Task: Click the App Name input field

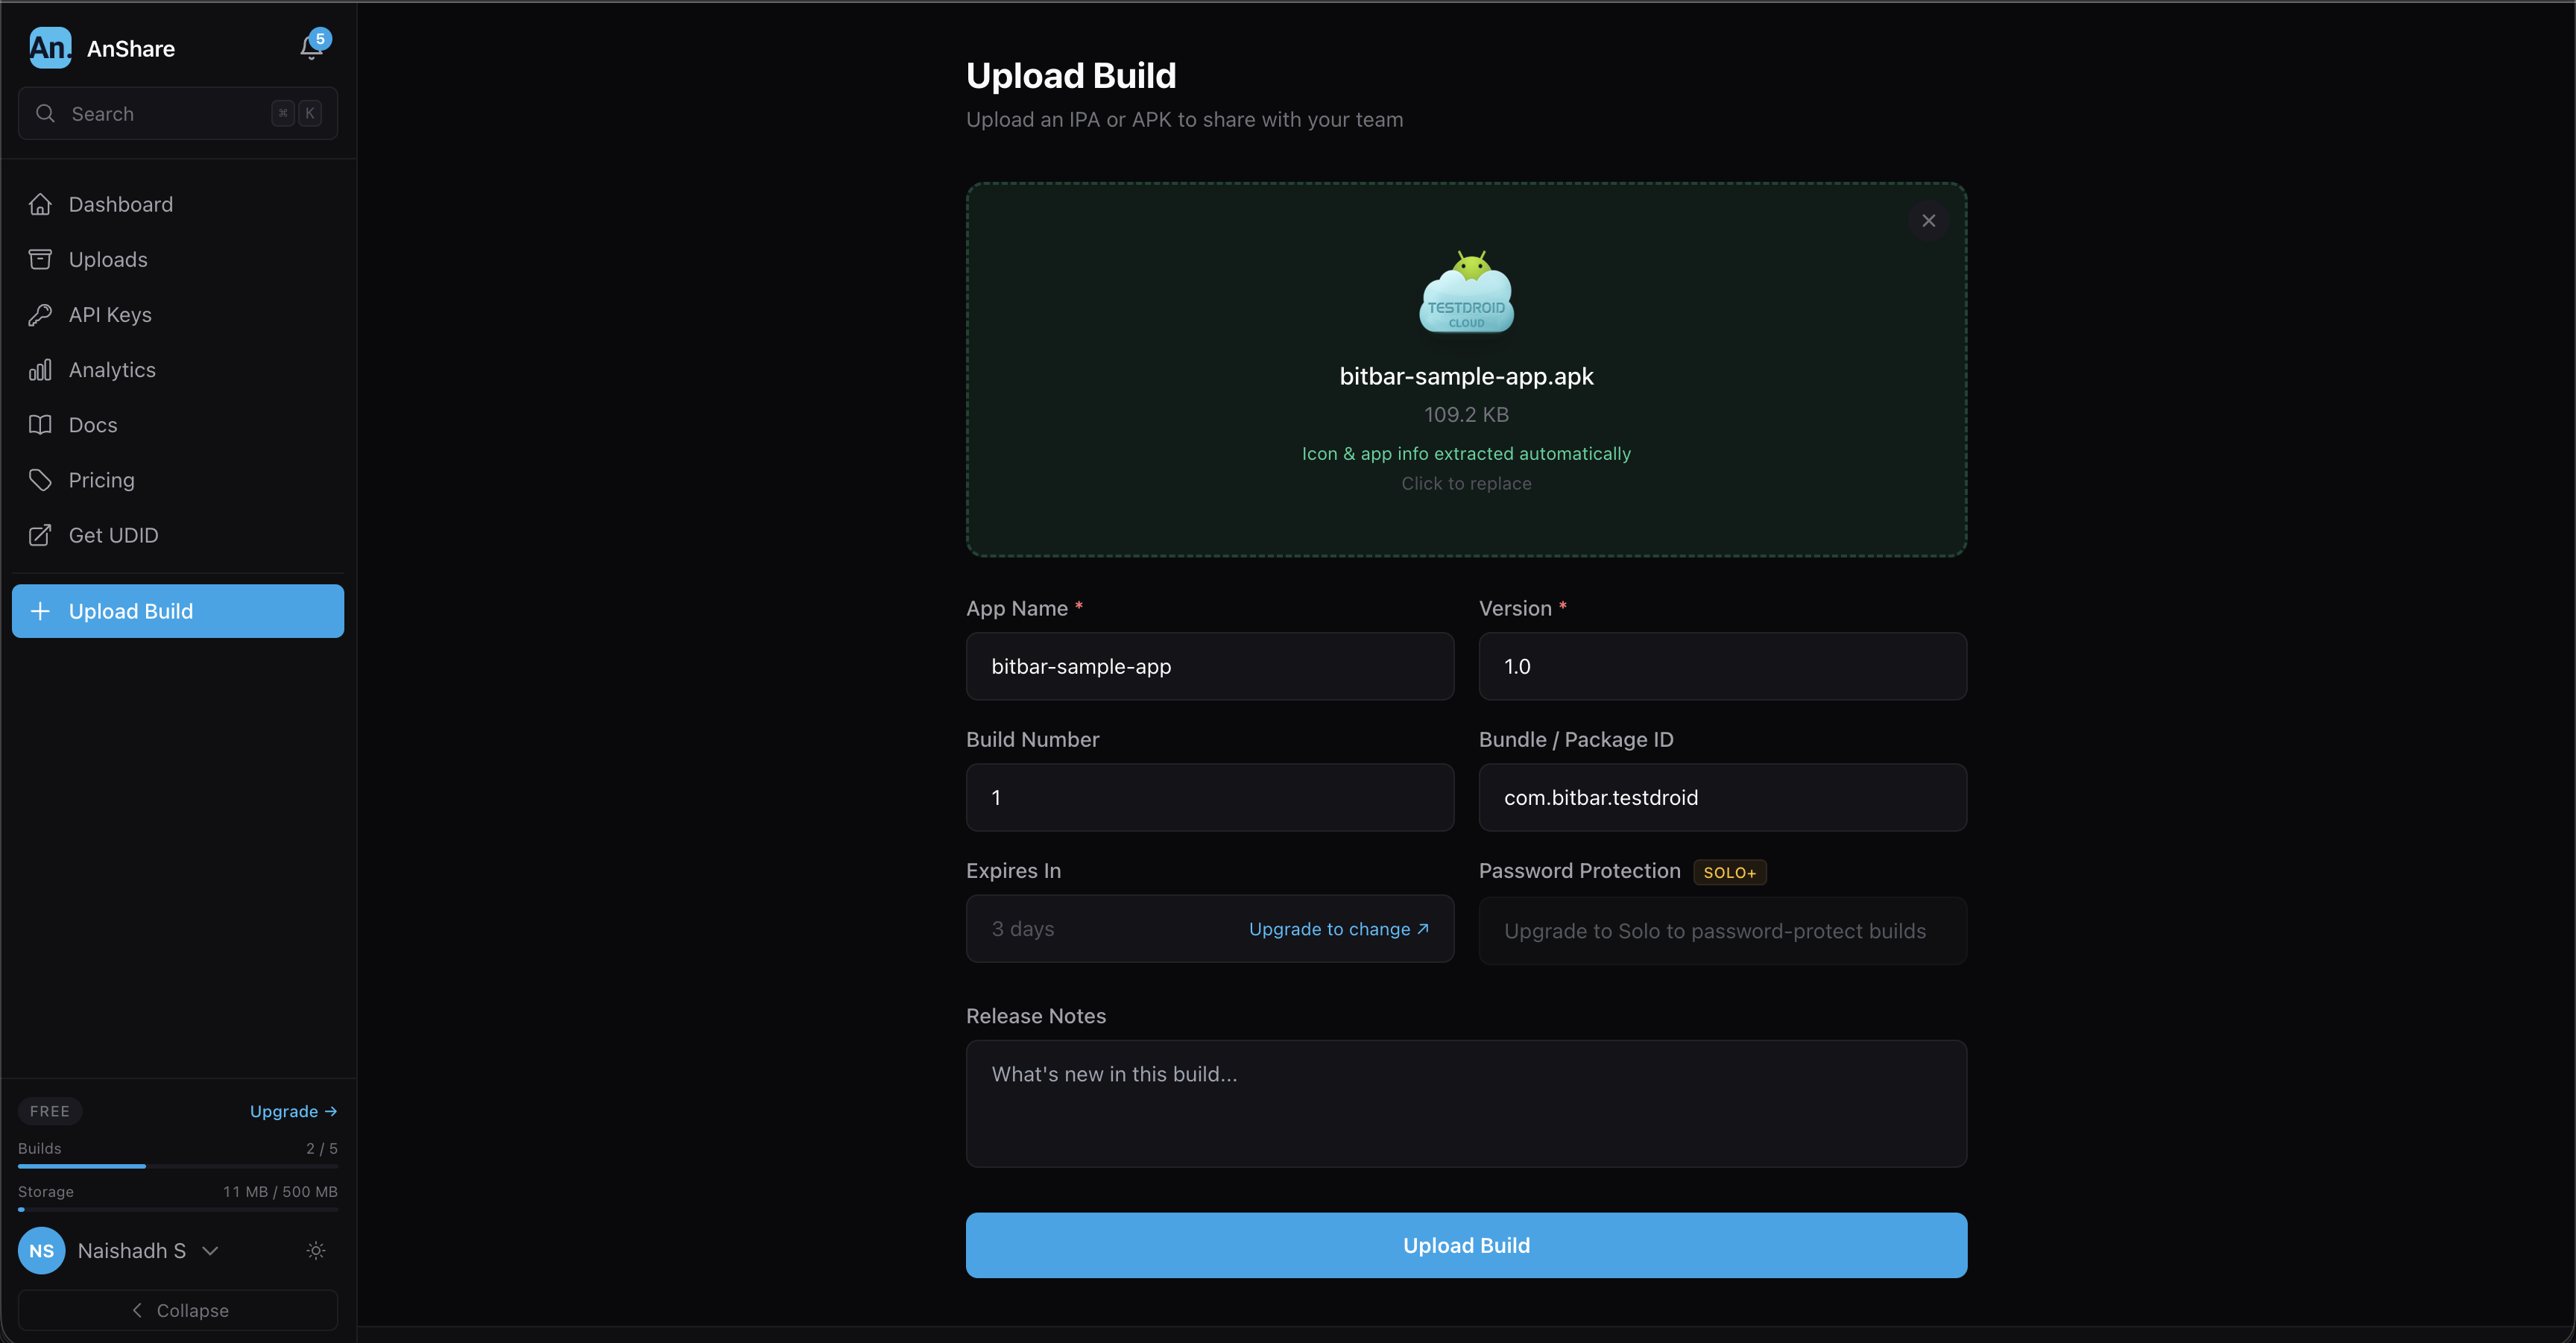Action: click(x=1210, y=666)
